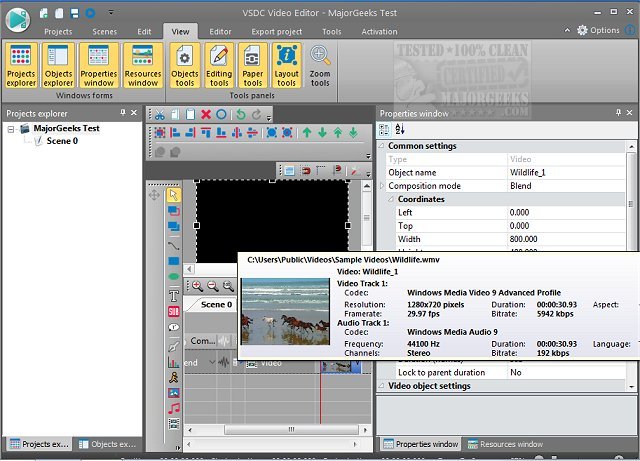Select the Ellipse shape tool
The width and height of the screenshot is (640, 461).
point(174,278)
